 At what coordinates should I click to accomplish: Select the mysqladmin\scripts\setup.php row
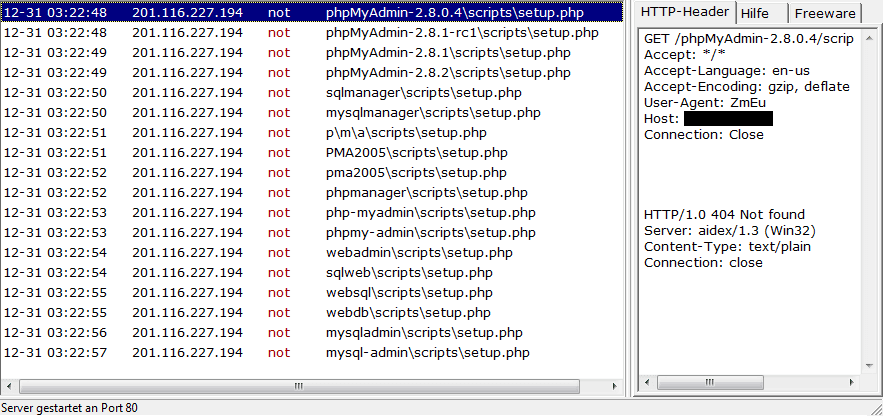coord(312,333)
